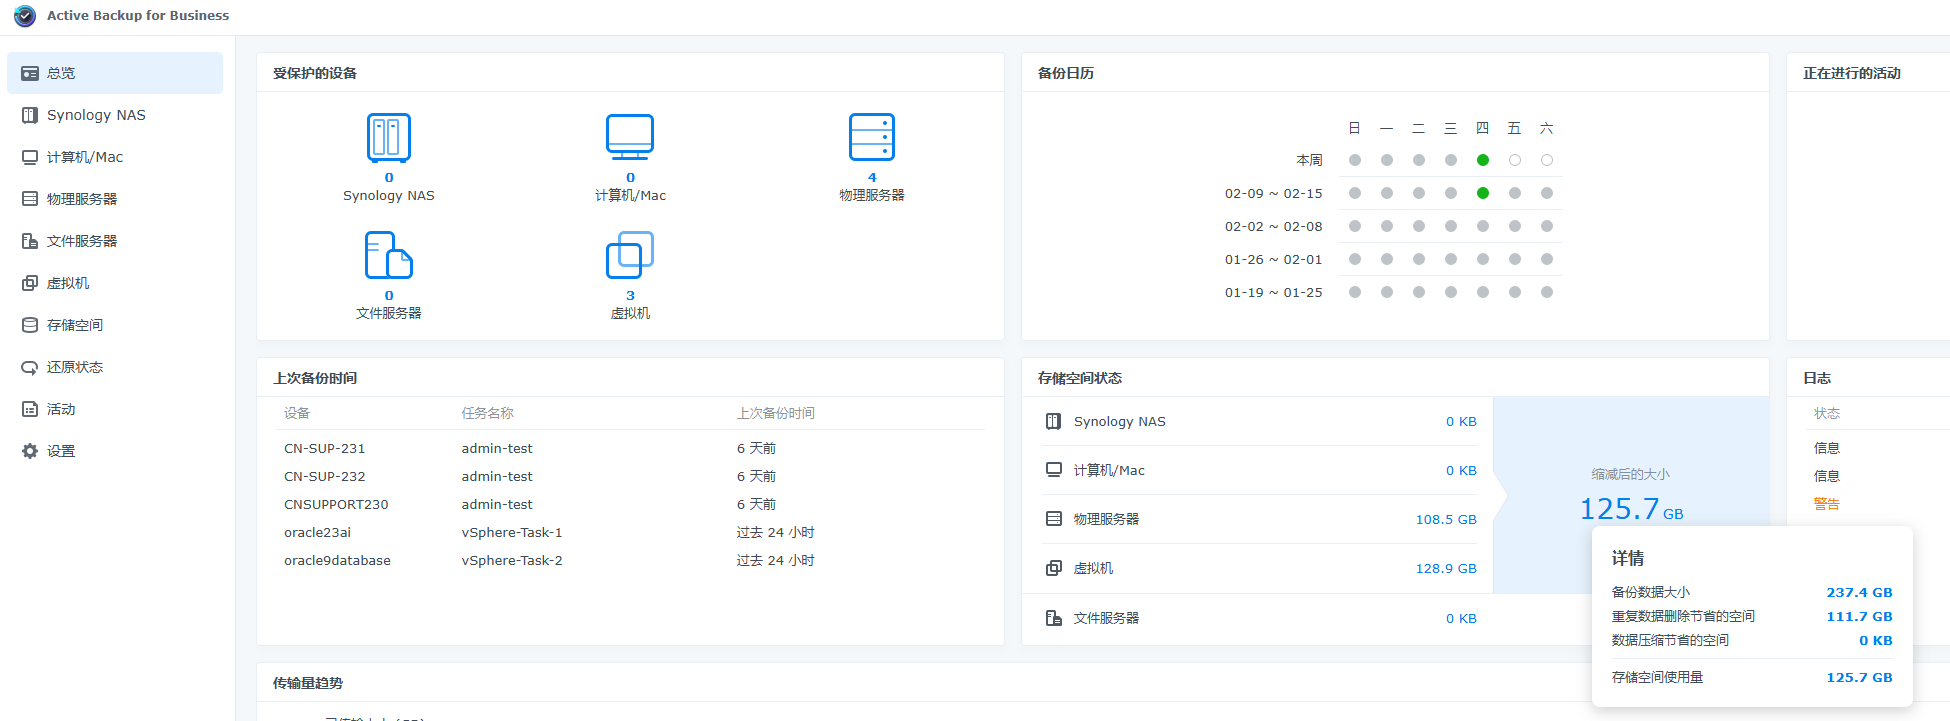Image resolution: width=1950 pixels, height=721 pixels.
Task: Click the 6 天前 time for CN-SUP-231
Action: 756,448
